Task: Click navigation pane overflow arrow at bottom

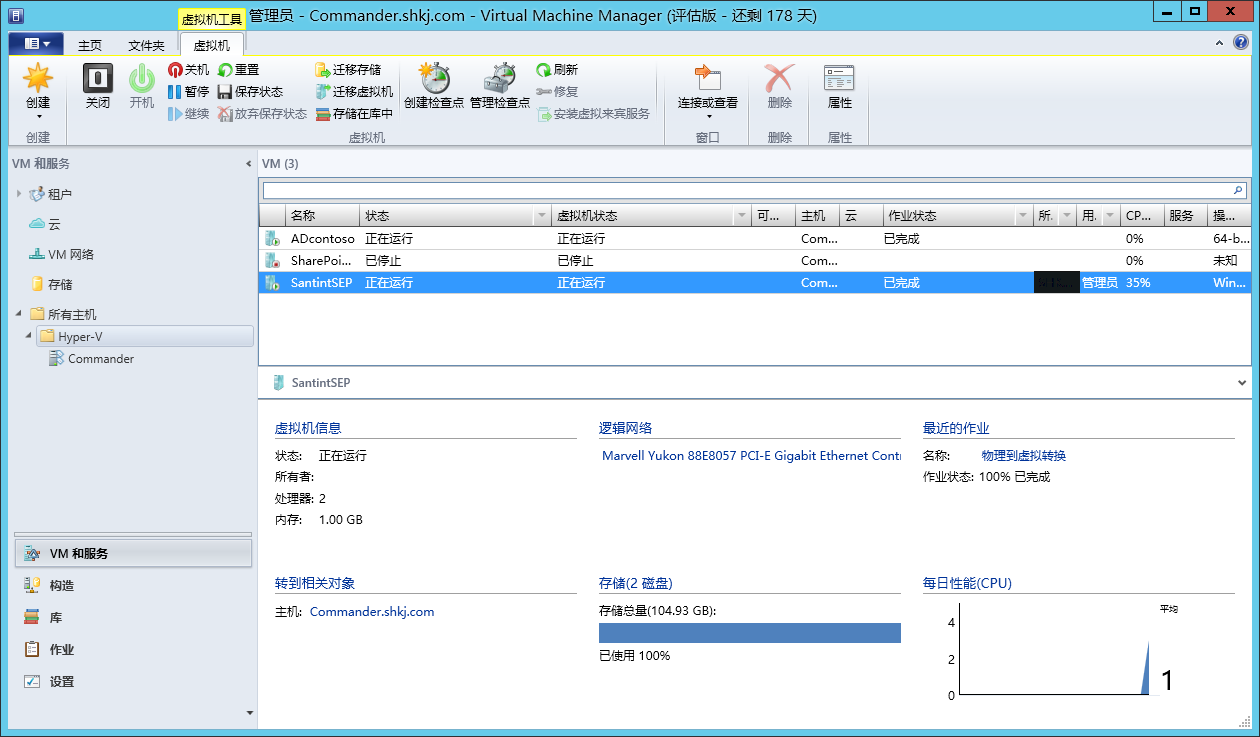Action: tap(249, 713)
